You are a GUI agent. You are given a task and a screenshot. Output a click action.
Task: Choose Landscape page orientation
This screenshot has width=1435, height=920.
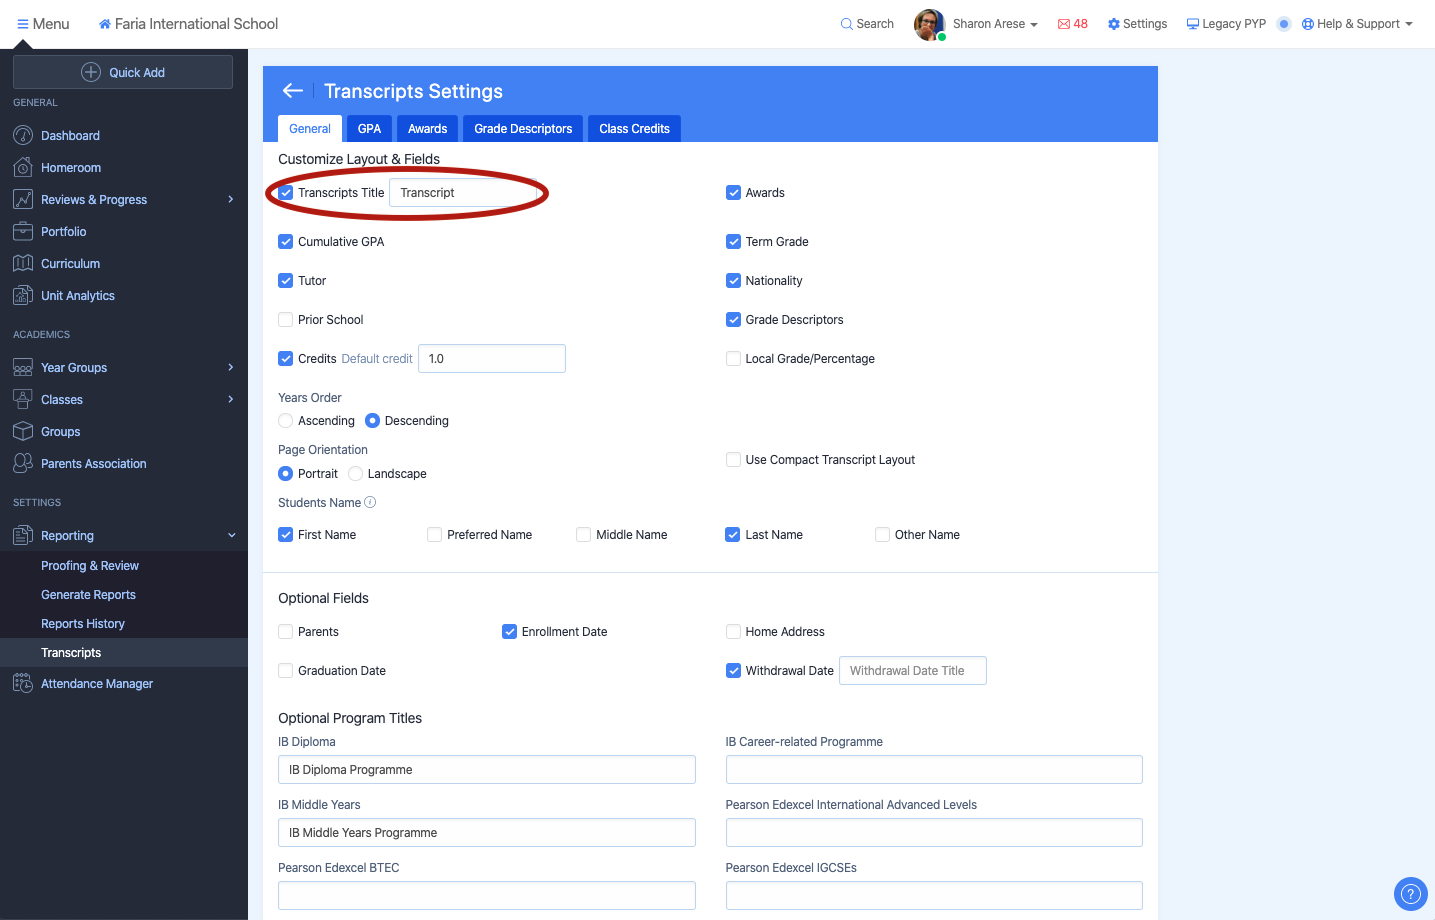356,474
